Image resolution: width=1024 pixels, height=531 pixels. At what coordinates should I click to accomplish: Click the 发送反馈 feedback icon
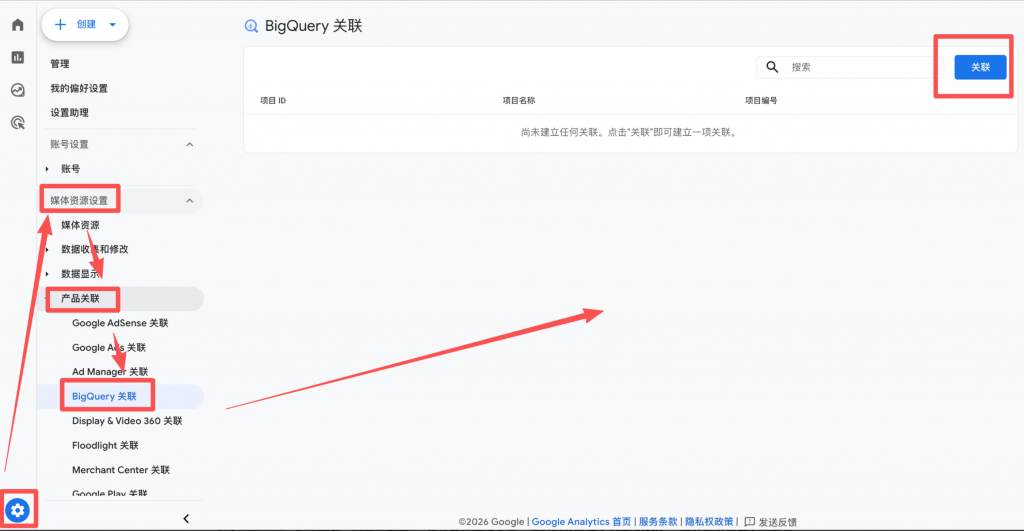[749, 522]
